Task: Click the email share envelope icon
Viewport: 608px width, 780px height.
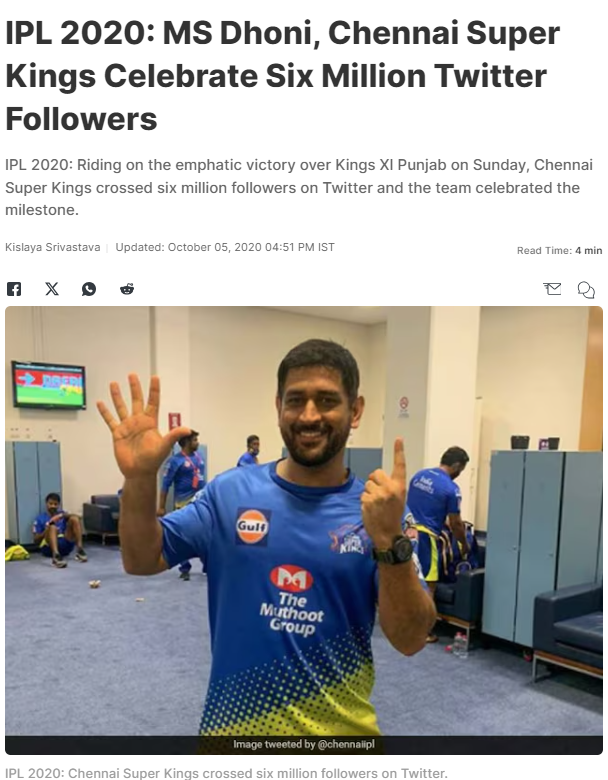Action: pyautogui.click(x=552, y=289)
